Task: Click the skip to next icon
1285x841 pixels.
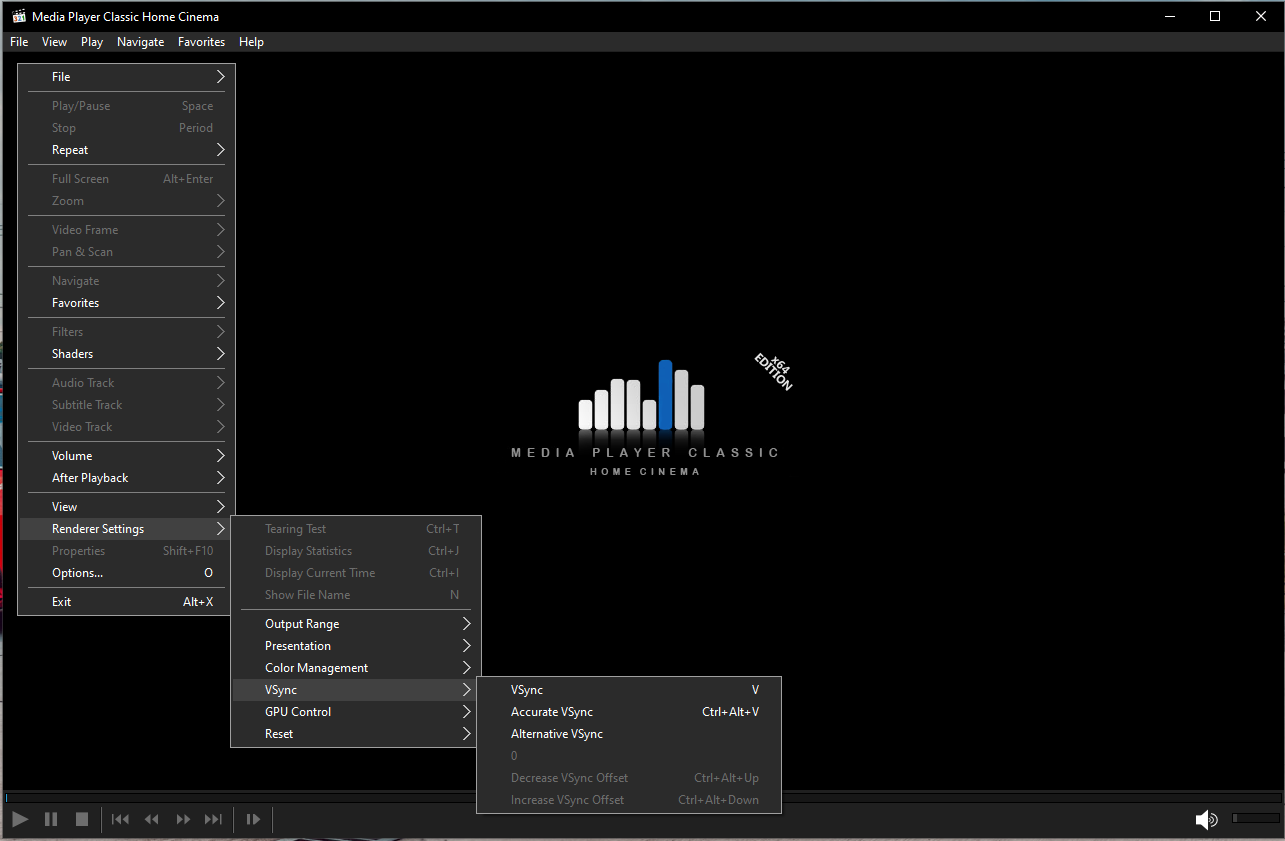Action: (213, 819)
